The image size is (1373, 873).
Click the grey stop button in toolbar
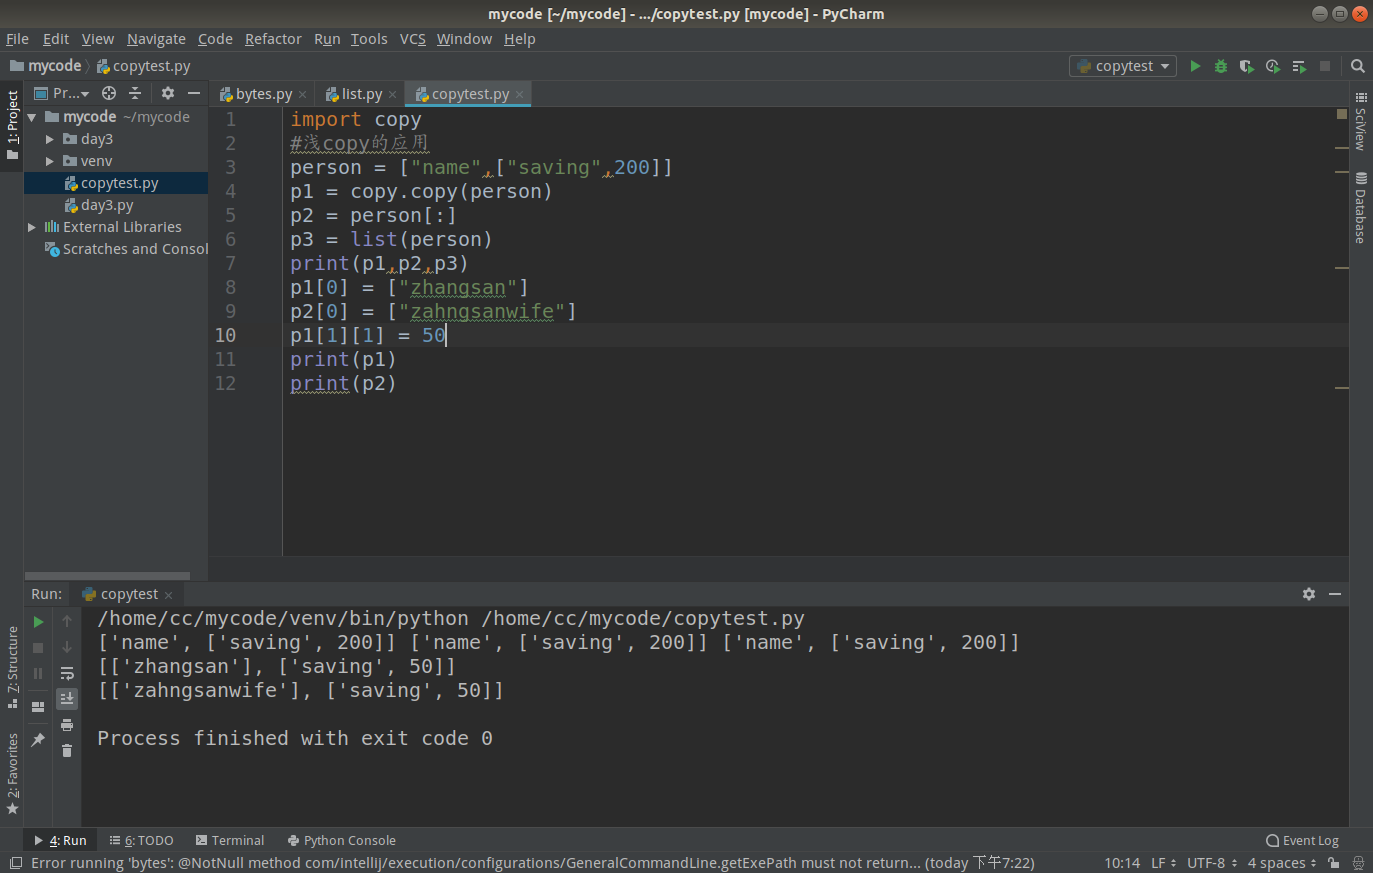(x=1325, y=66)
